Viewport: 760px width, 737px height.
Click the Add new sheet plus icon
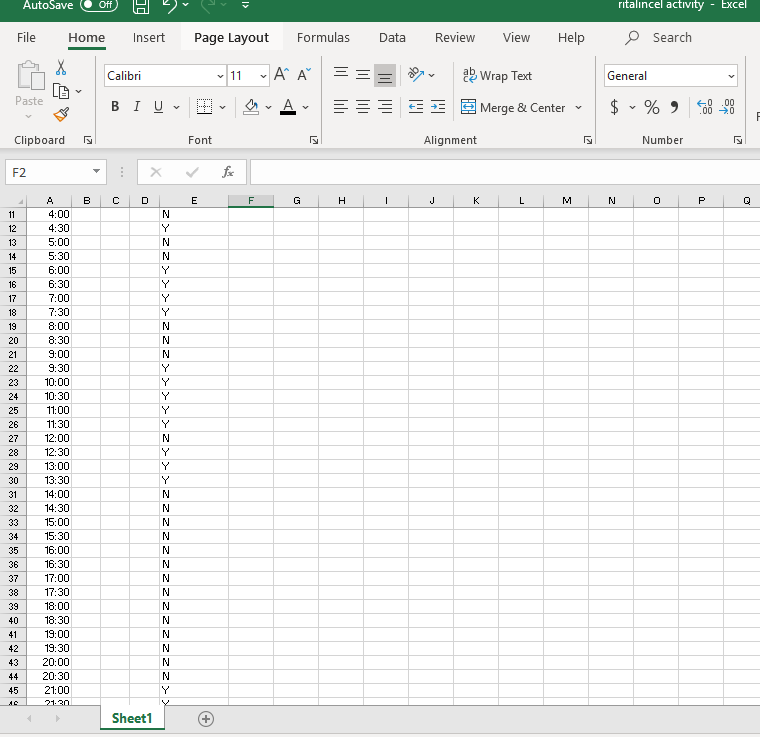tap(206, 719)
